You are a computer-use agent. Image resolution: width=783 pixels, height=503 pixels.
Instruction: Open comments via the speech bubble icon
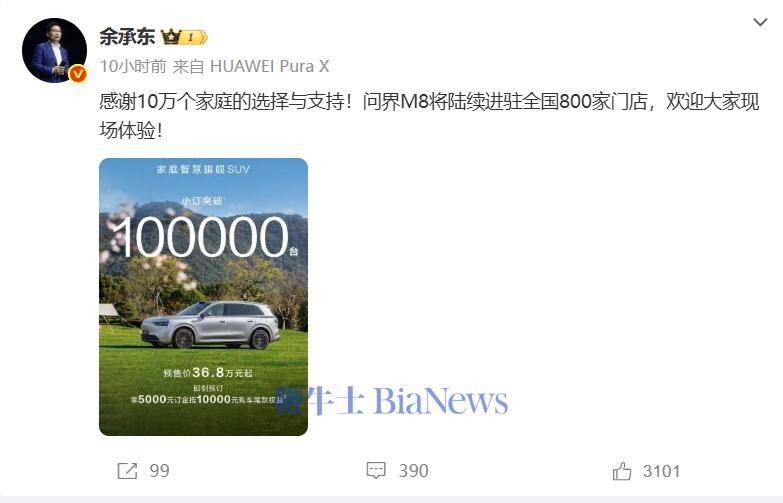(376, 471)
